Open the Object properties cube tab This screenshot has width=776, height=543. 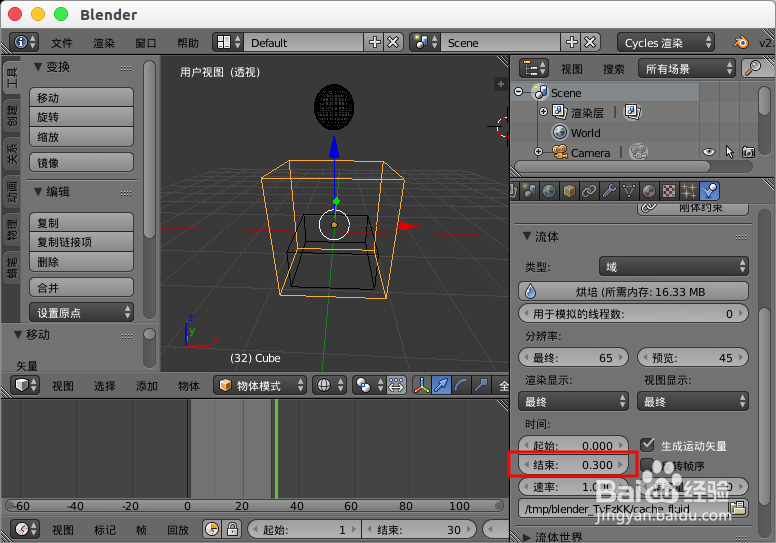(x=569, y=191)
